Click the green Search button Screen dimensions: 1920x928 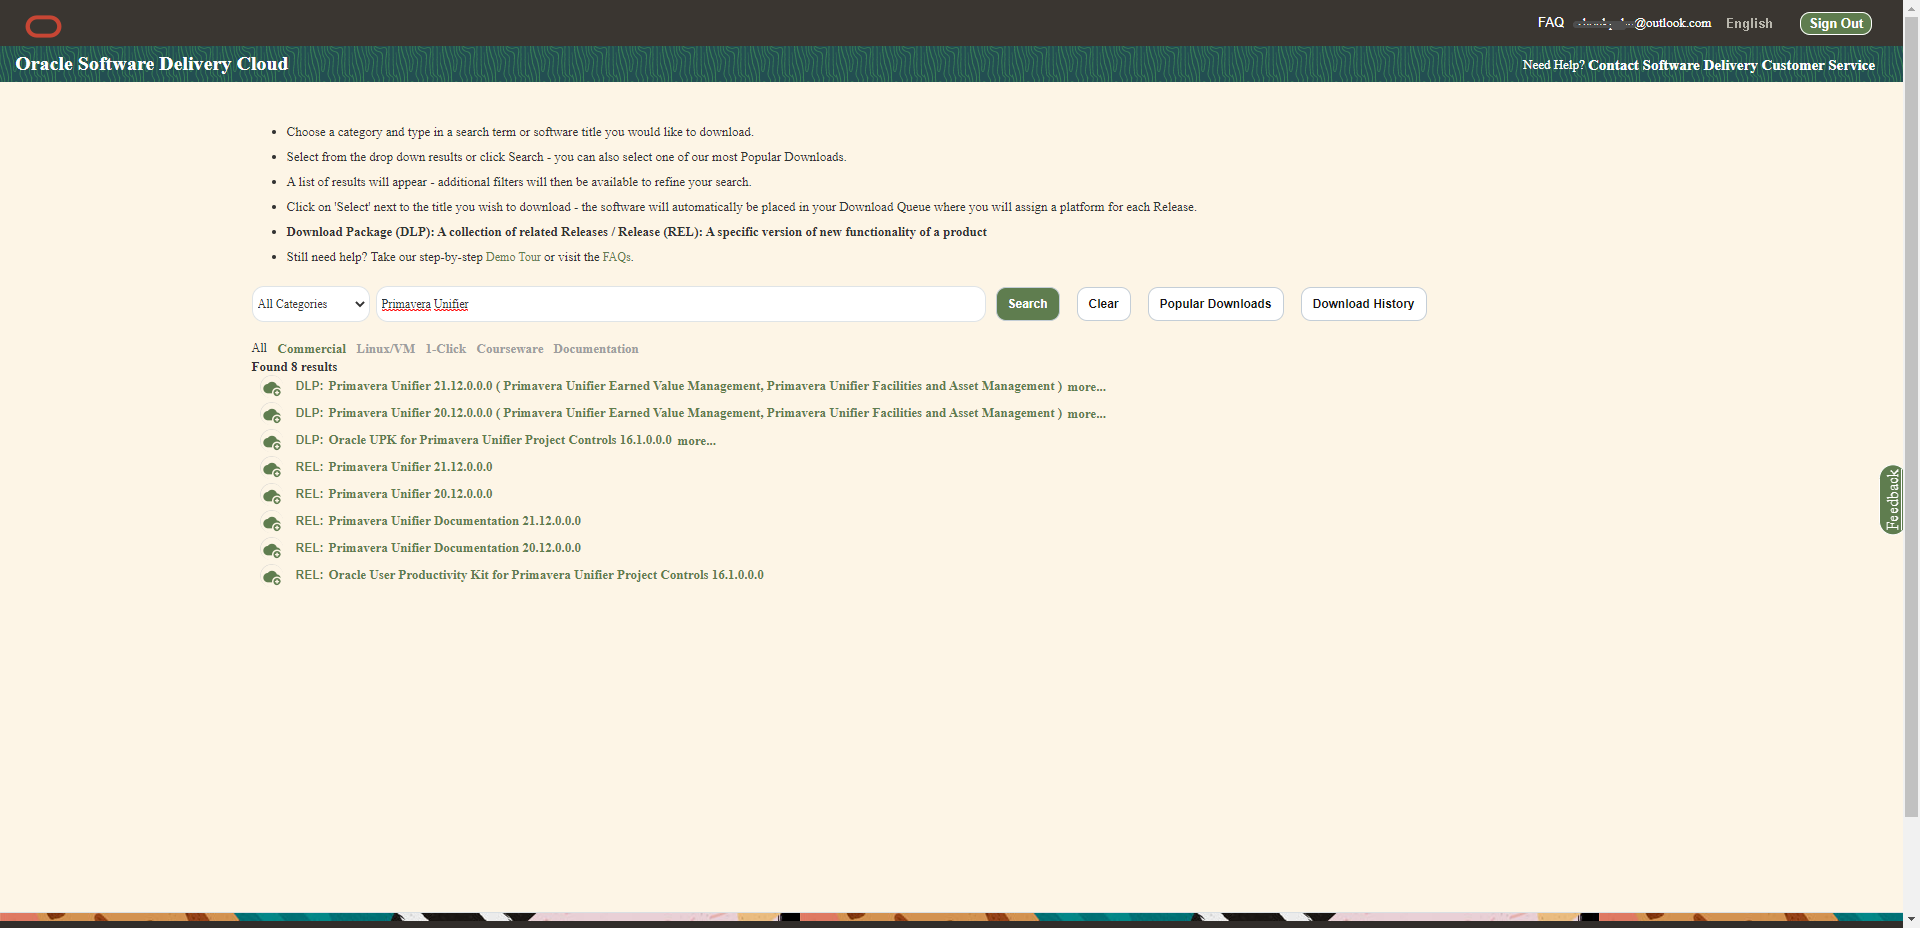1027,304
